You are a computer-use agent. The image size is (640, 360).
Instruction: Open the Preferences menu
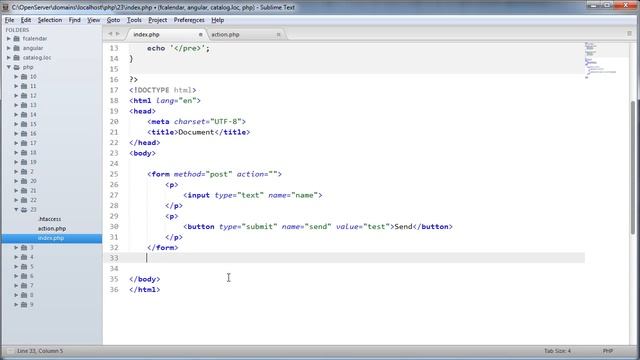189,20
